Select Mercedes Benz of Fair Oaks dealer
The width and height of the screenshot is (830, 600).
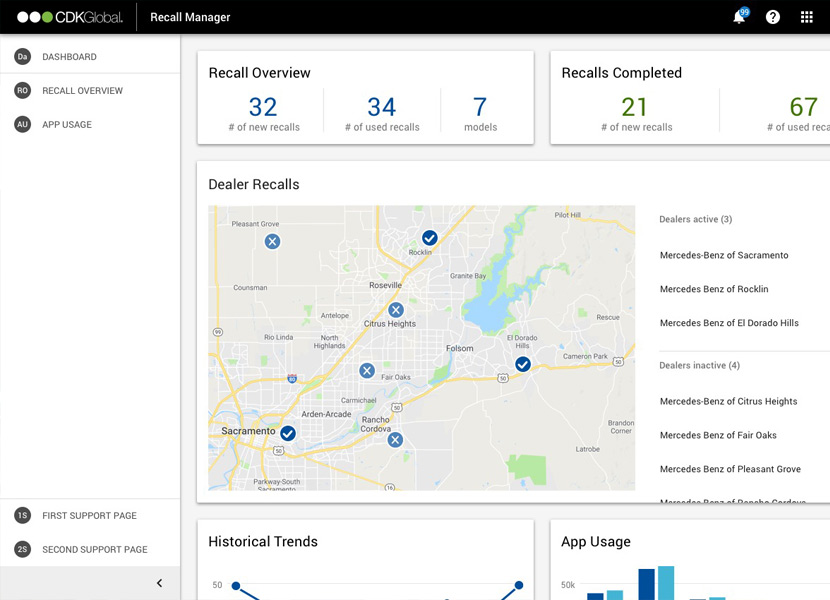(718, 435)
